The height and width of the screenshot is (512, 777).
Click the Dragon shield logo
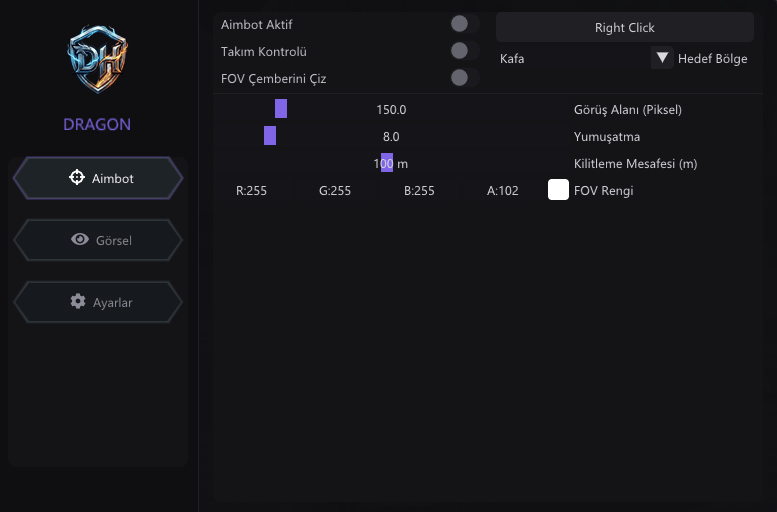pos(97,59)
